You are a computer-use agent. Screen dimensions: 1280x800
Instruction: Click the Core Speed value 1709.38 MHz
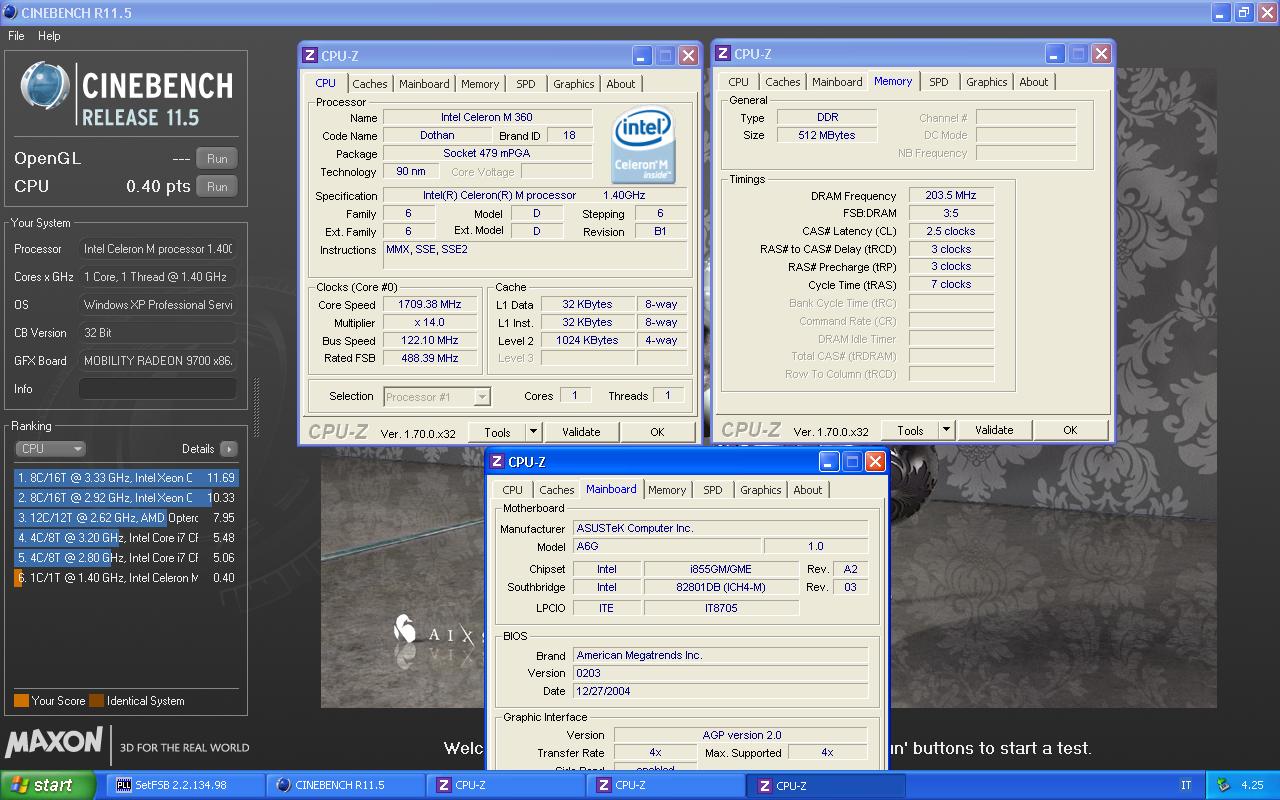pos(431,305)
